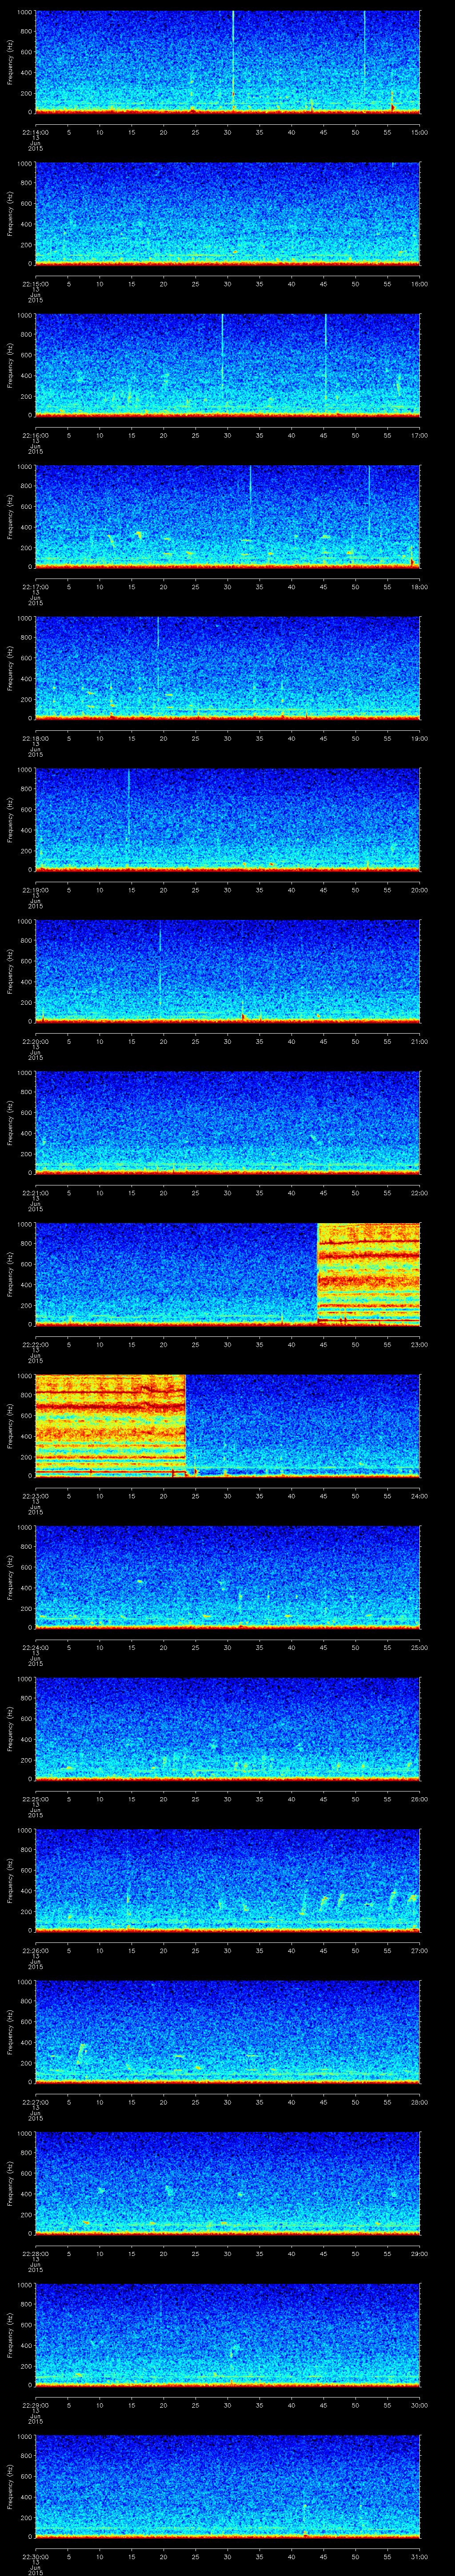This screenshot has width=455, height=2576.
Task: Click the Frequency (Hz) axis label of the top spectrogram
Action: point(10,62)
